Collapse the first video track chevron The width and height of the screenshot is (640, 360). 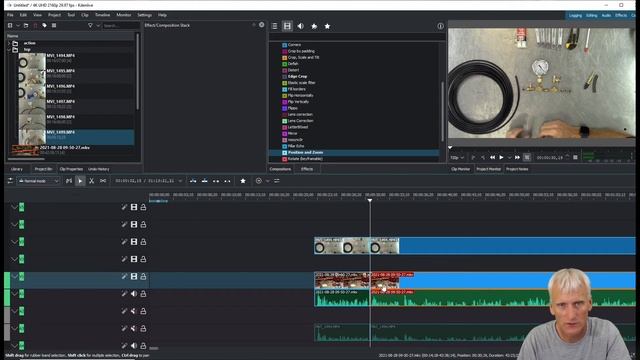pos(14,207)
